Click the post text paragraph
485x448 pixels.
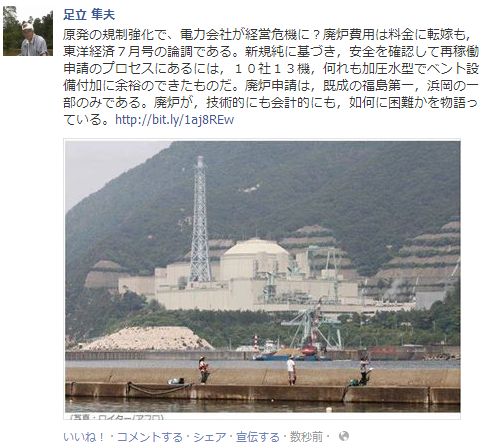pyautogui.click(x=271, y=77)
